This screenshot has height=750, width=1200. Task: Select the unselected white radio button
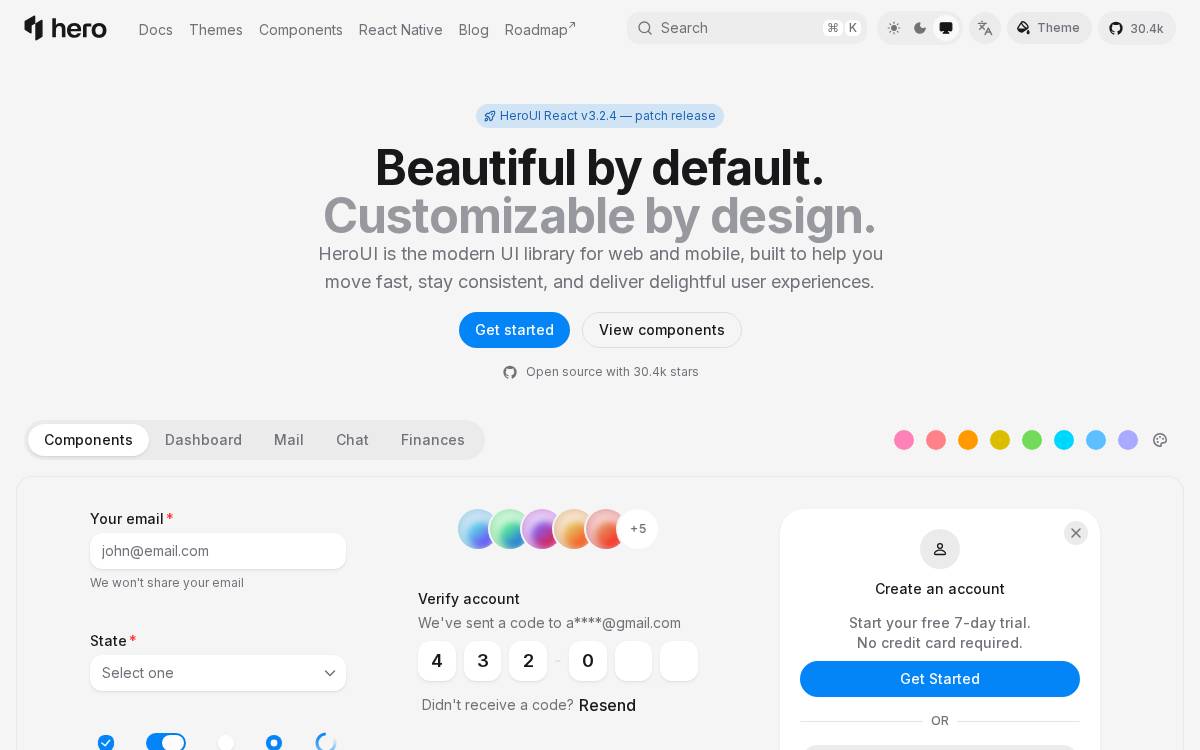226,742
